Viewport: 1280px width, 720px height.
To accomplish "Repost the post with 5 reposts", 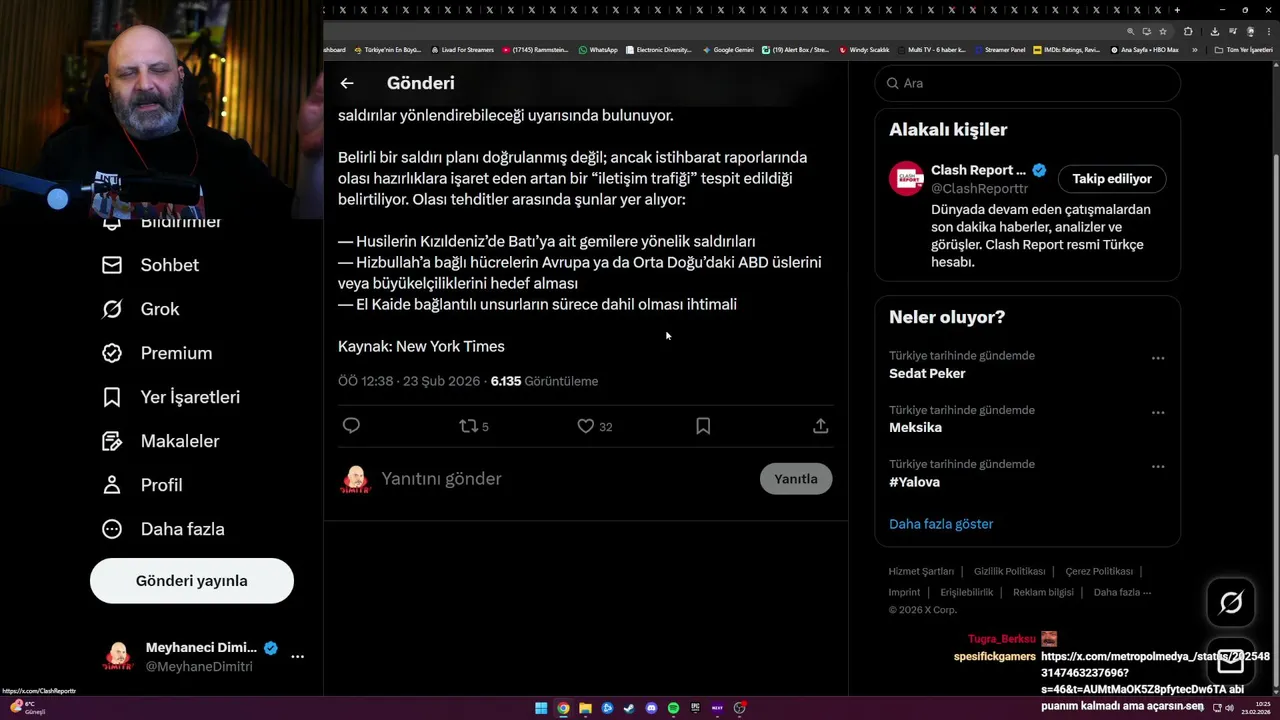I will click(474, 426).
